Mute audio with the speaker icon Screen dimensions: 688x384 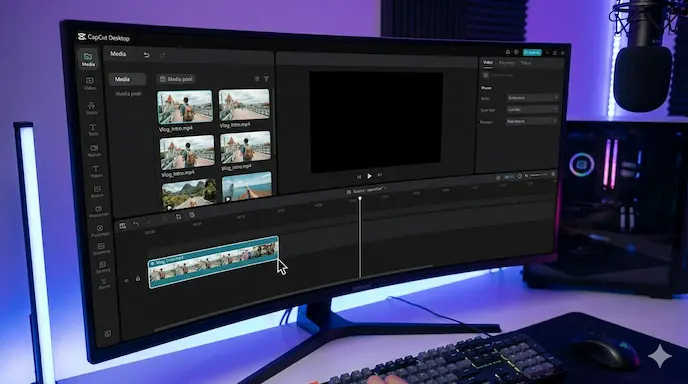(x=527, y=176)
